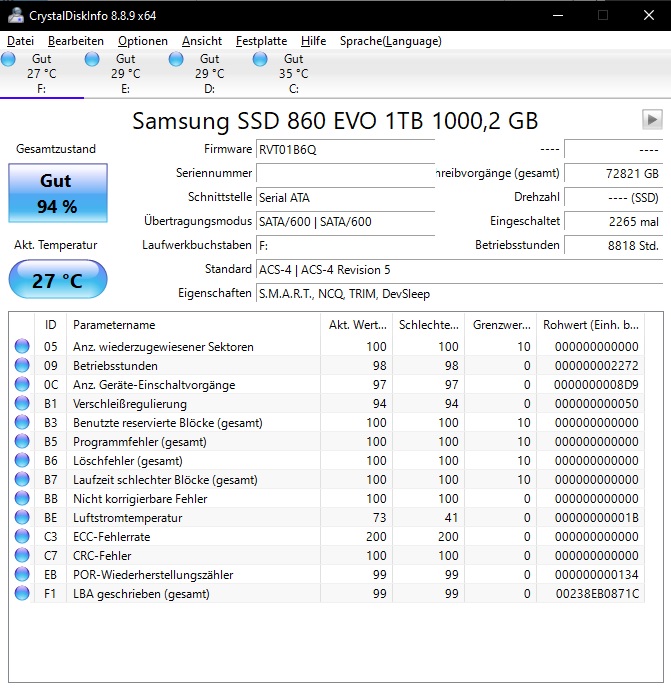The height and width of the screenshot is (688, 671).
Task: Click status orb for B1 Verschleißregulierung
Action: [x=22, y=403]
